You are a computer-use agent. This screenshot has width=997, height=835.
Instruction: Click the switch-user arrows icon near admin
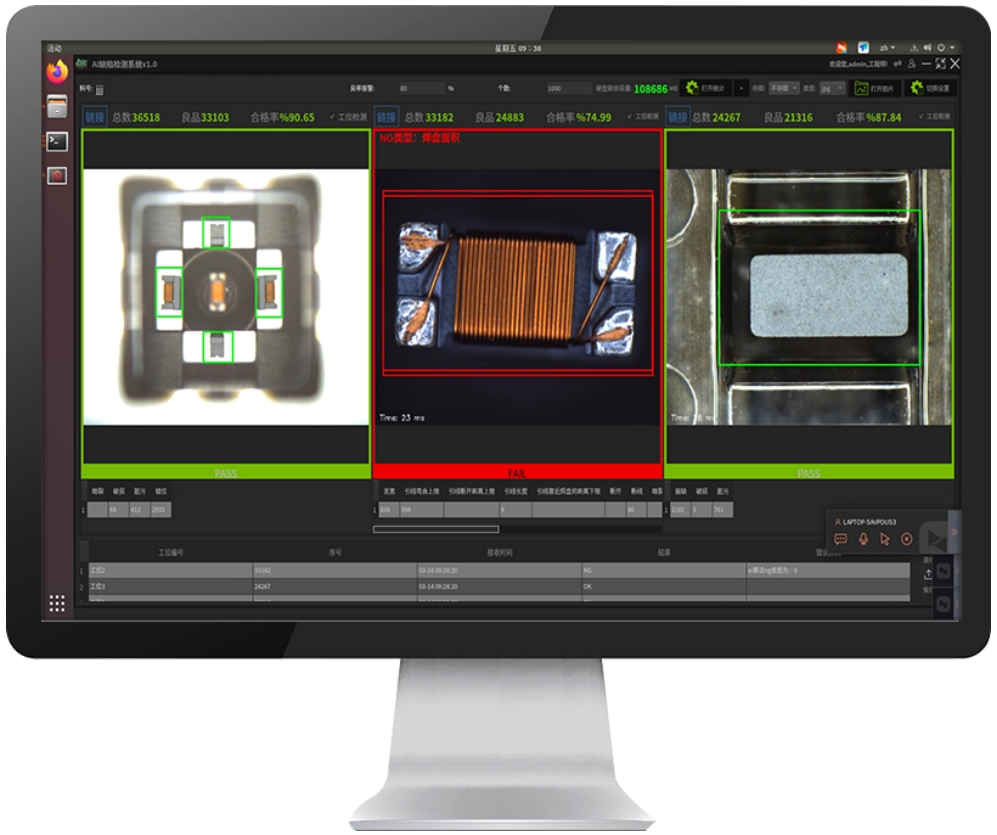(898, 64)
